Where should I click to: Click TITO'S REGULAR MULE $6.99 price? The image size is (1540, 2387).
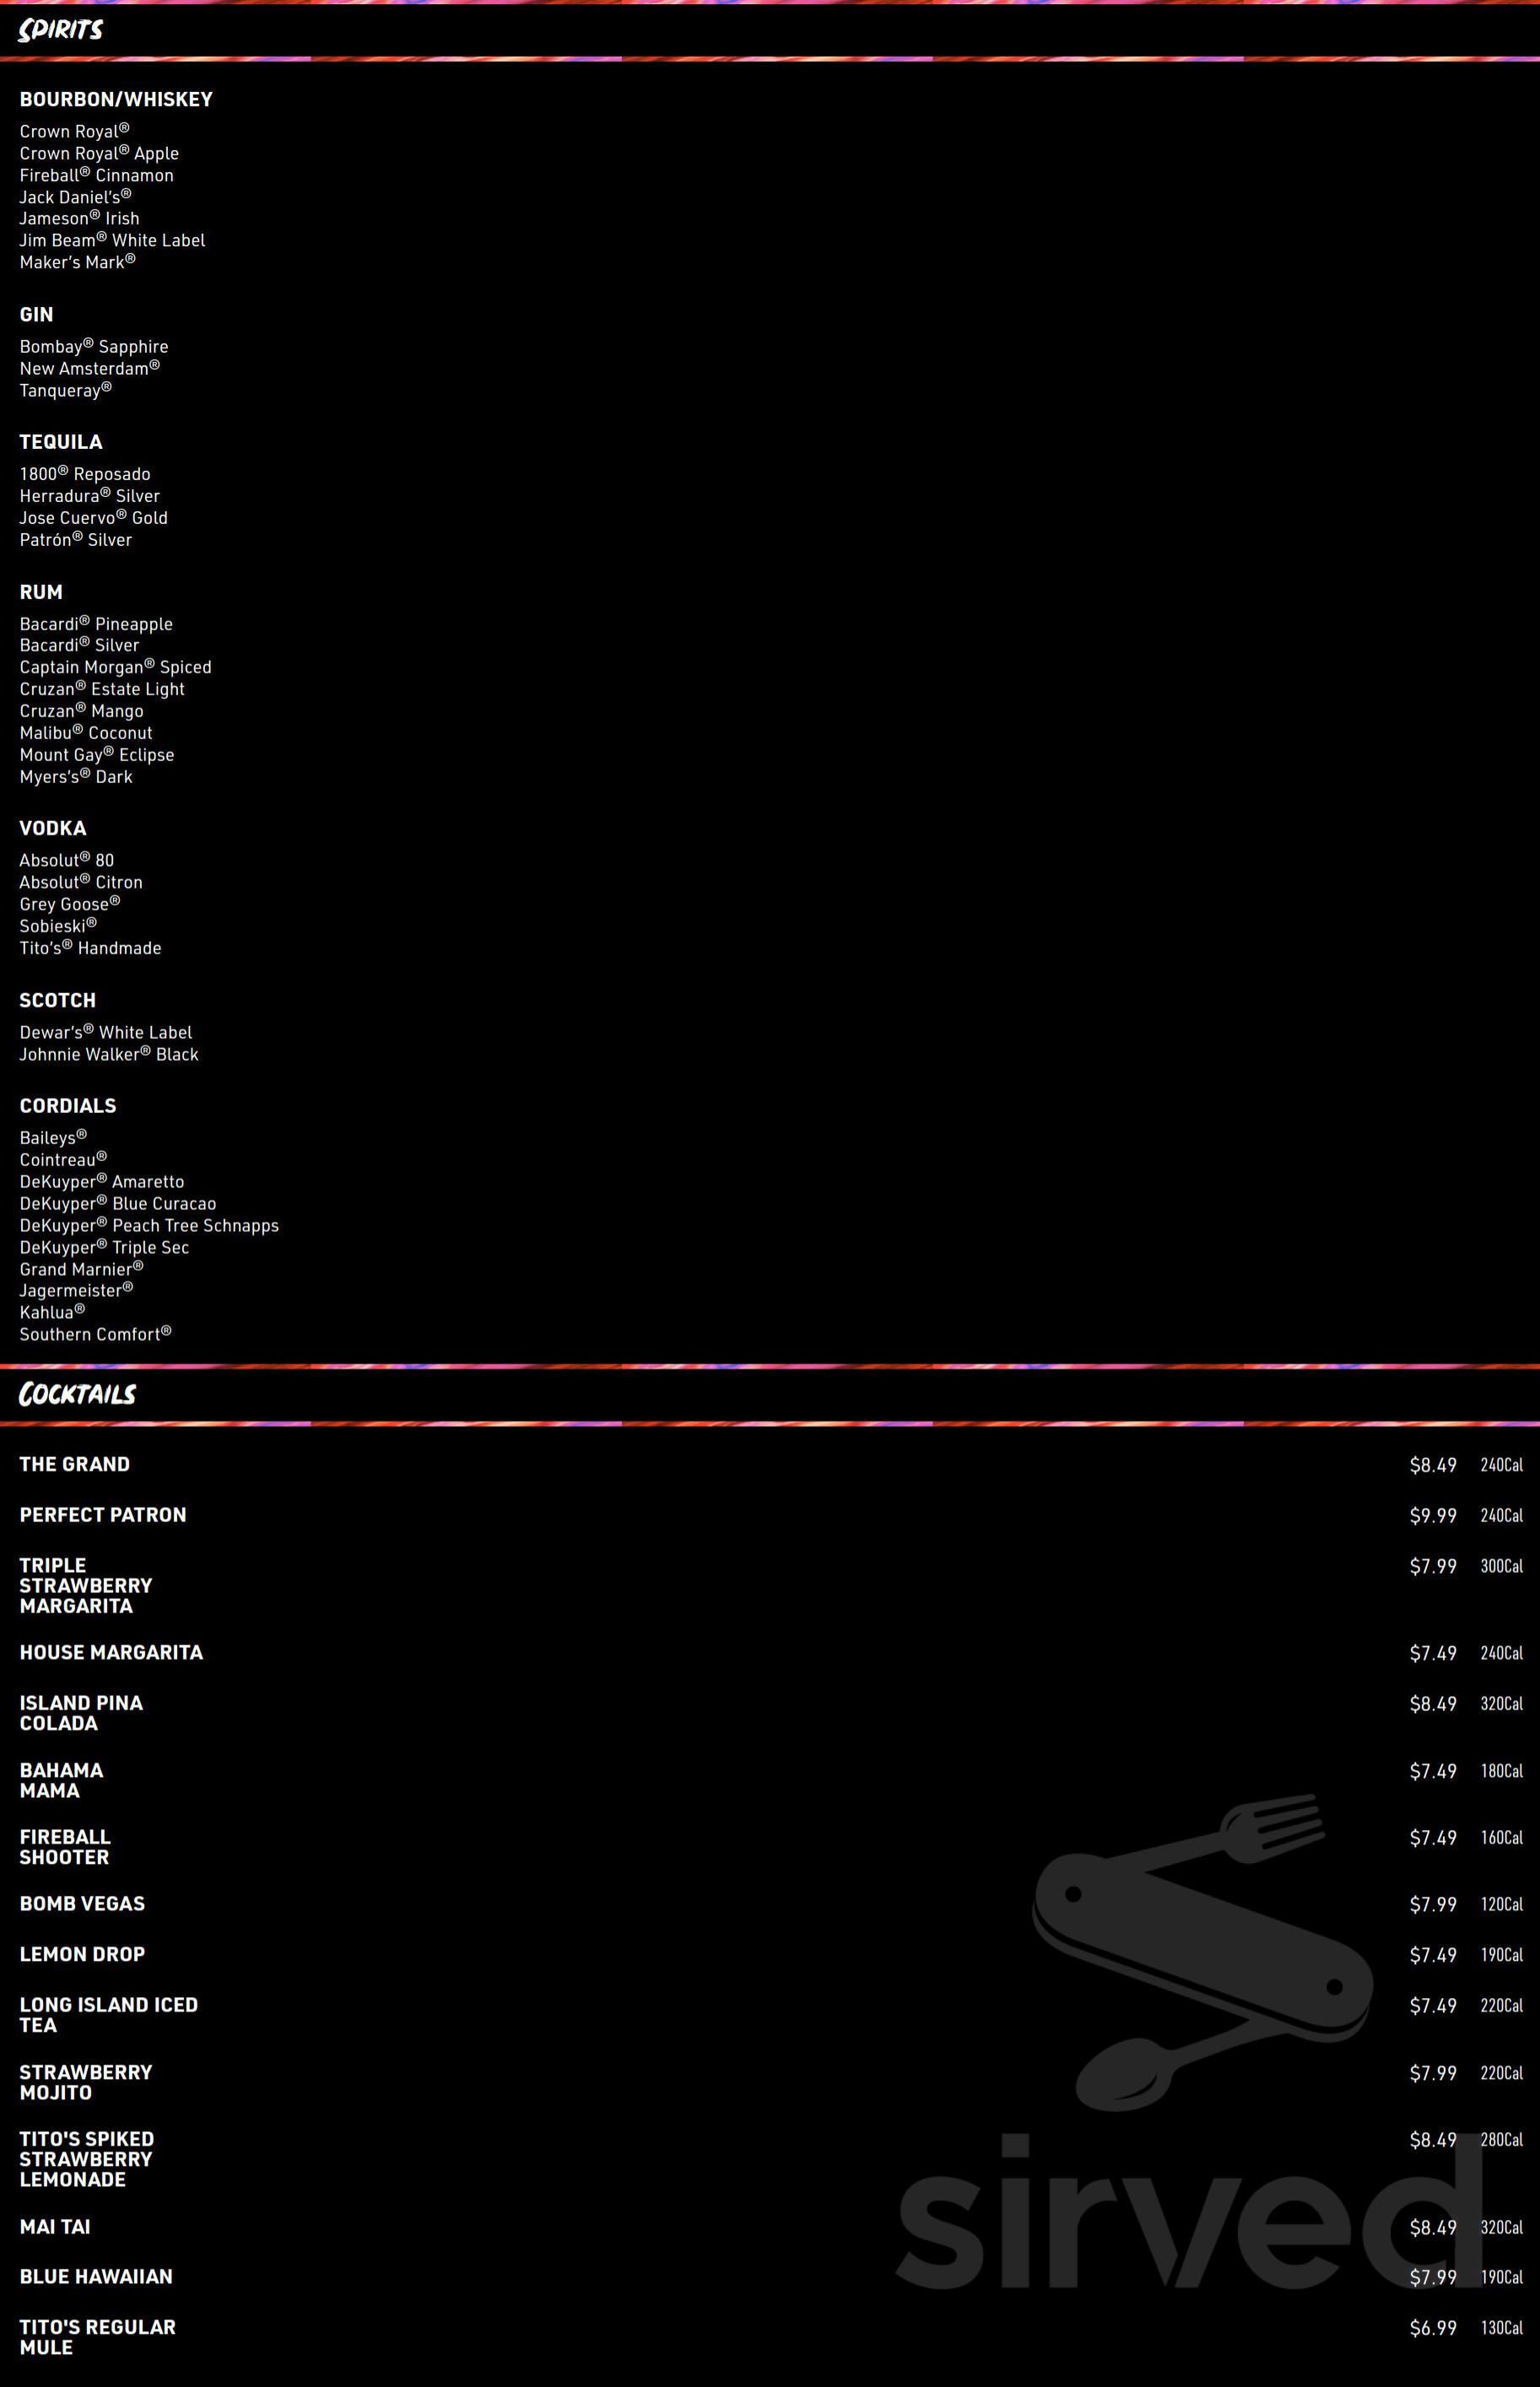coord(1432,2328)
